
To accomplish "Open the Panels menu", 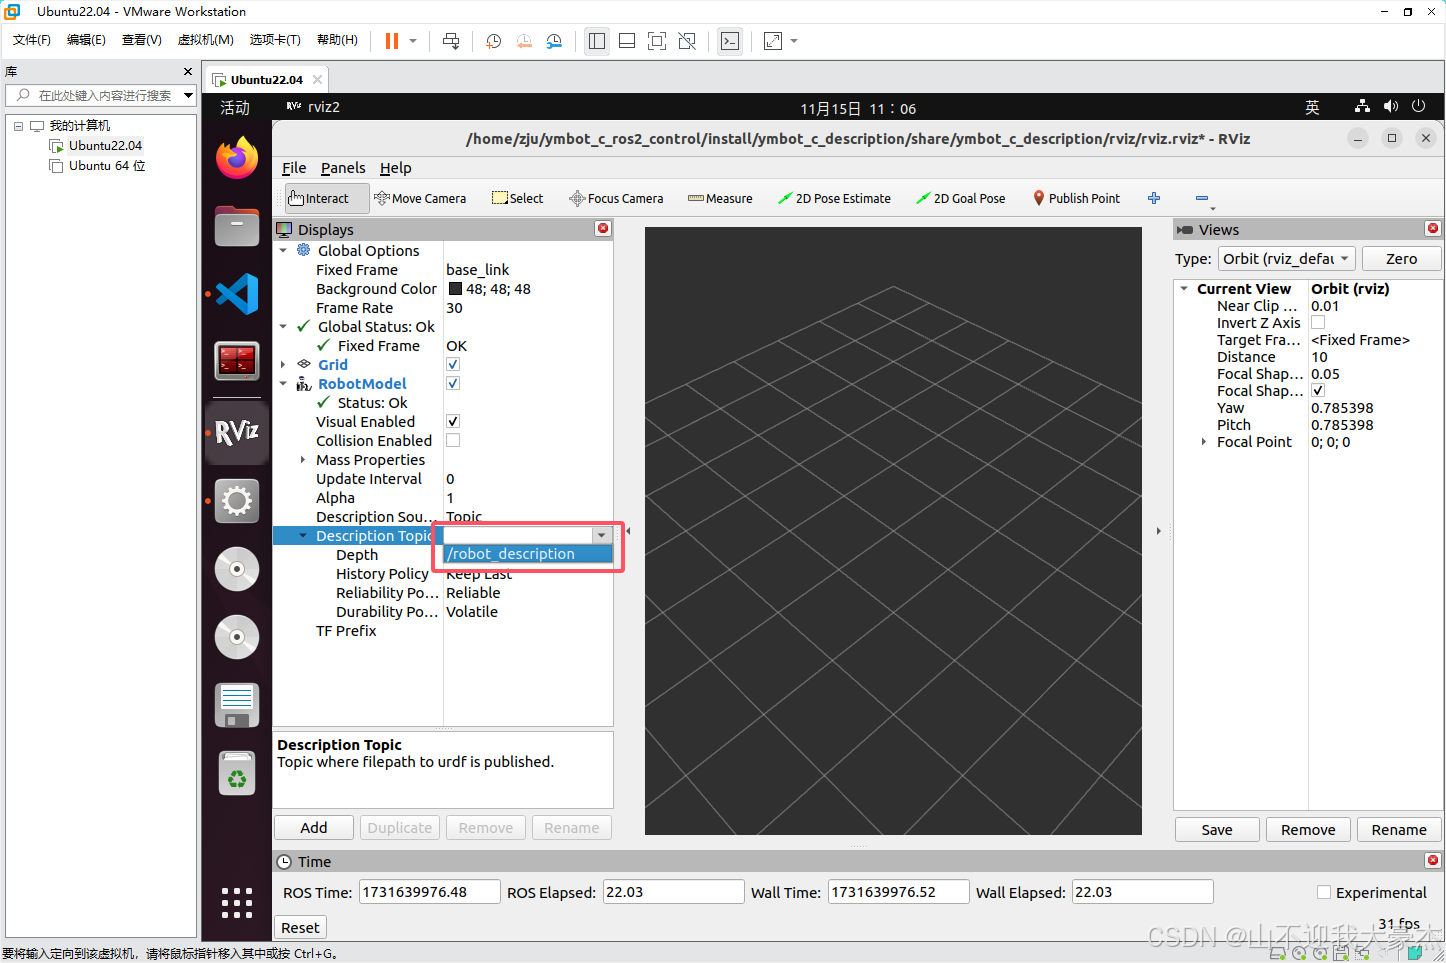I will pos(343,168).
